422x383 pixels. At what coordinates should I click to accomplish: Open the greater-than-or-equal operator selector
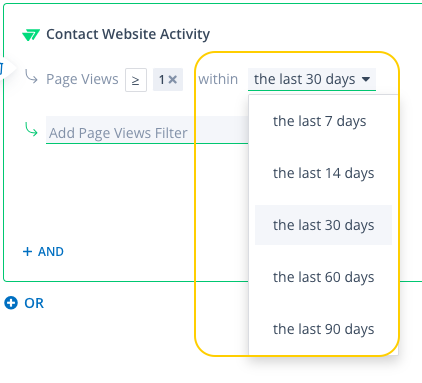[136, 80]
